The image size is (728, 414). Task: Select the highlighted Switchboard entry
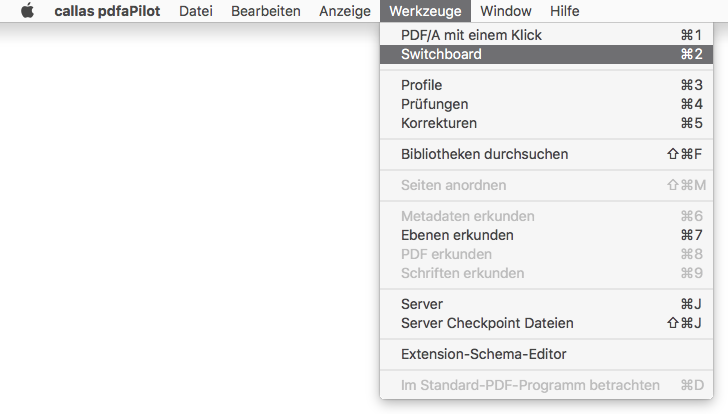[546, 54]
